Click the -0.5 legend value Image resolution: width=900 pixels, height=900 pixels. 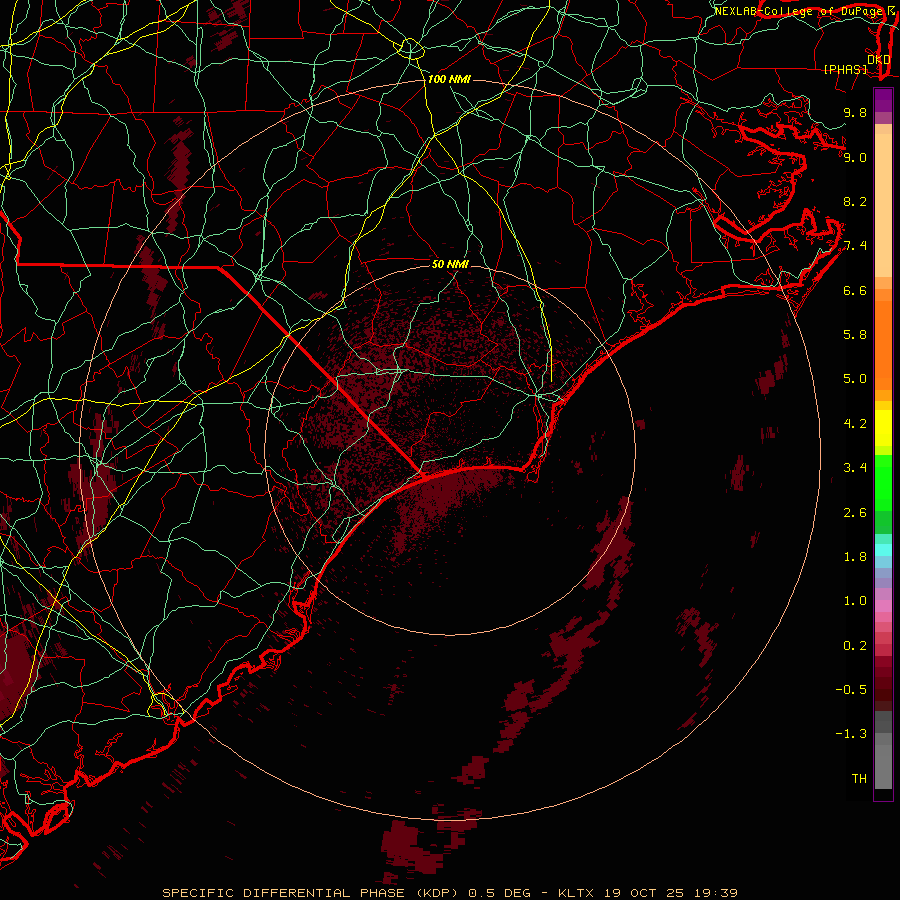[851, 690]
